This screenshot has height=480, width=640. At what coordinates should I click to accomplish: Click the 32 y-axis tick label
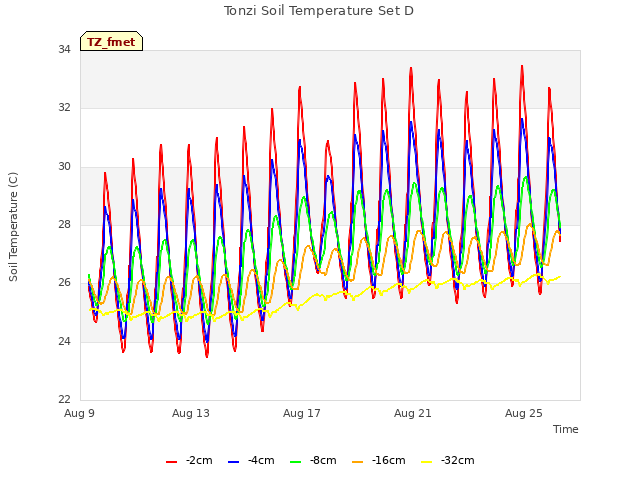[64, 107]
